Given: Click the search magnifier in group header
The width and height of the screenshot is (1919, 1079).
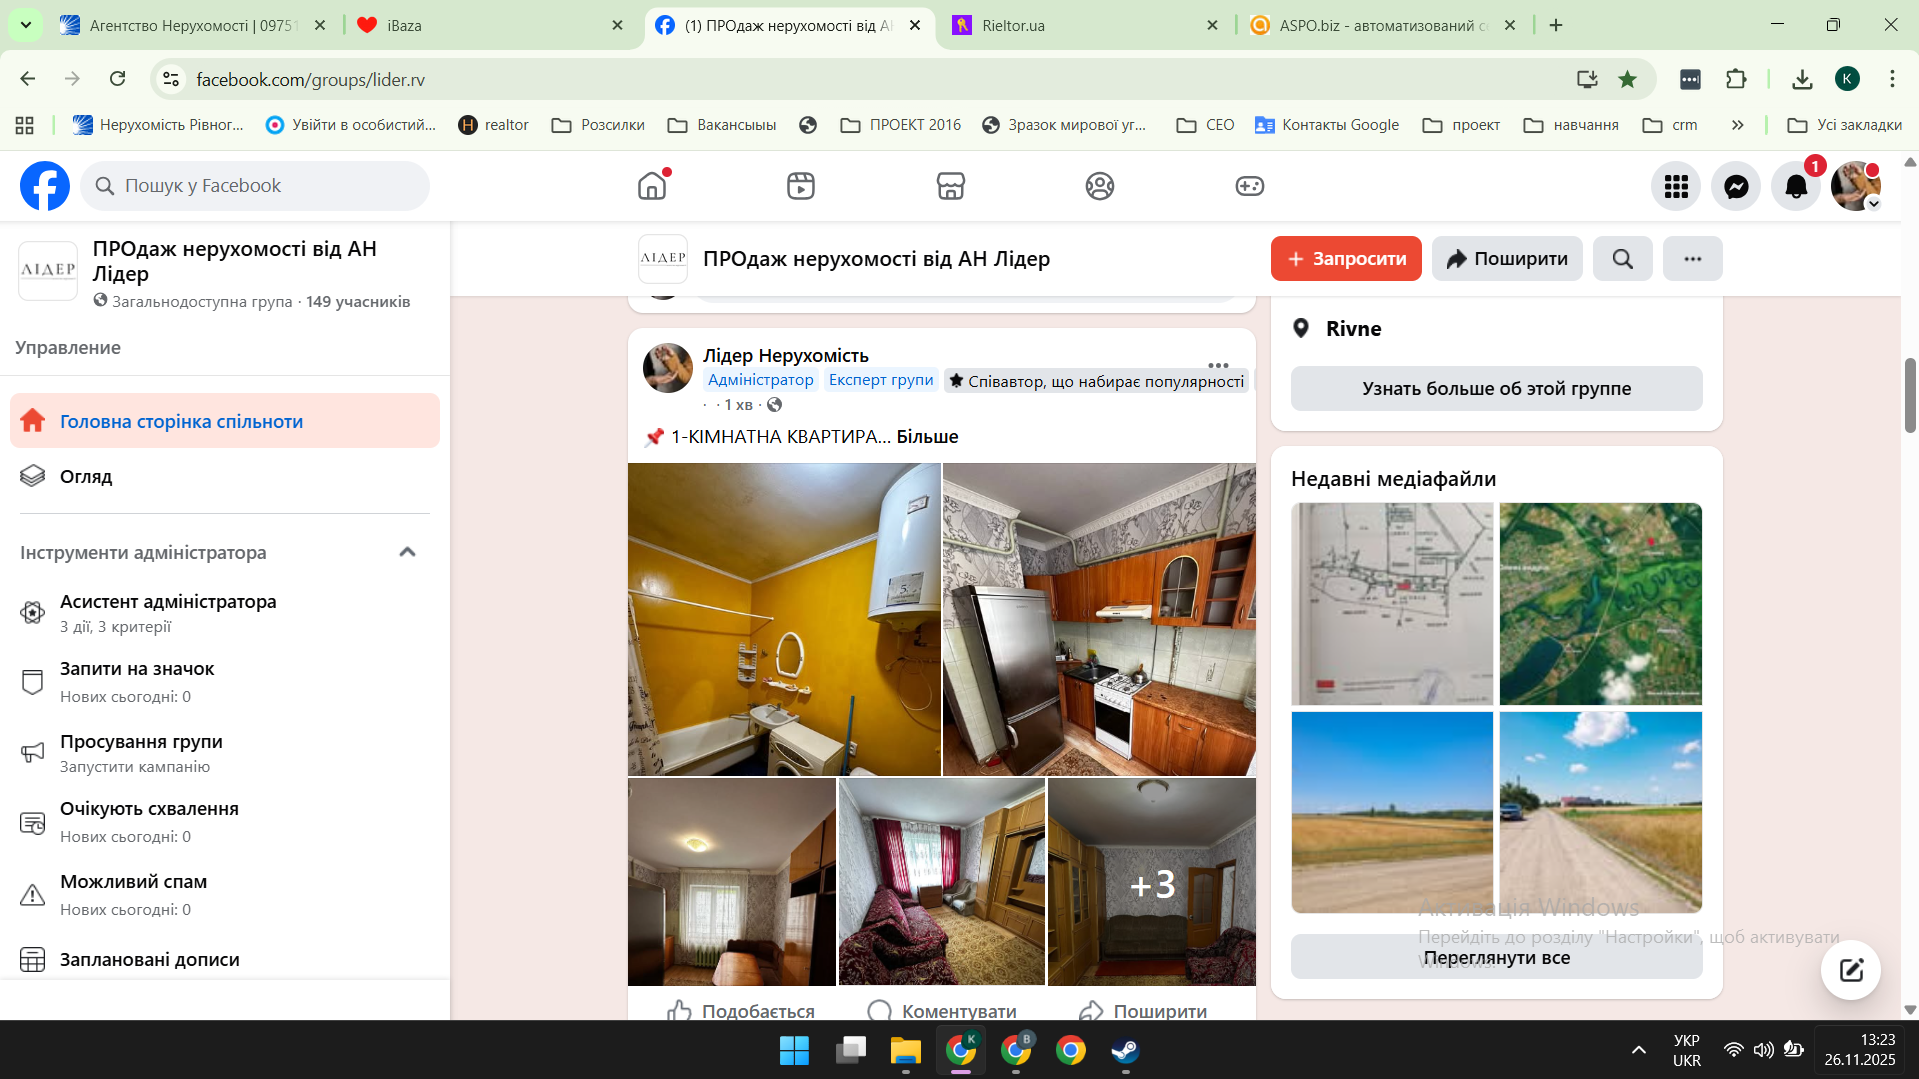Looking at the screenshot, I should pos(1622,259).
